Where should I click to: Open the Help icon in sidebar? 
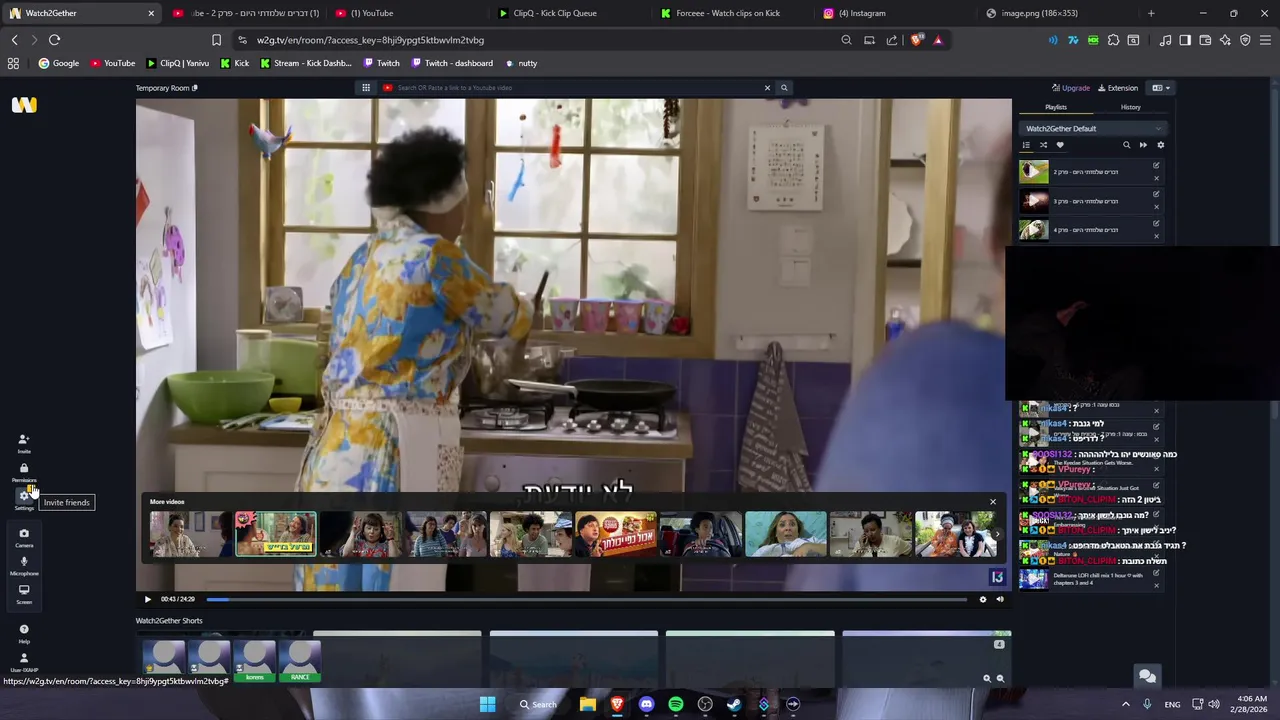pos(24,633)
